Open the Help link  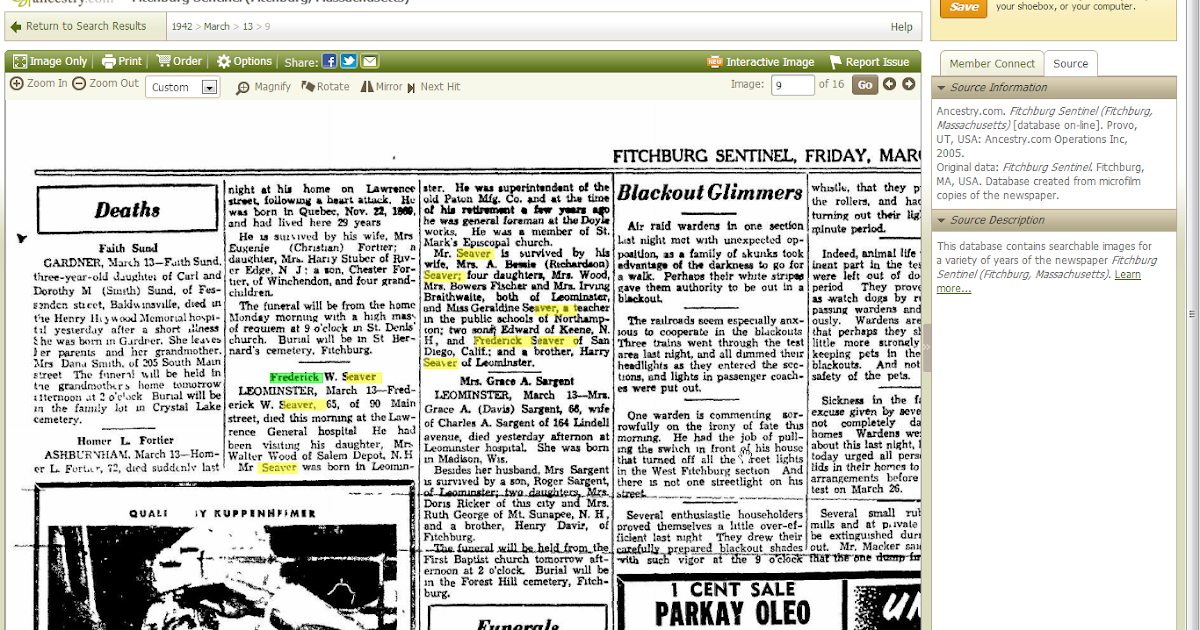click(x=901, y=27)
